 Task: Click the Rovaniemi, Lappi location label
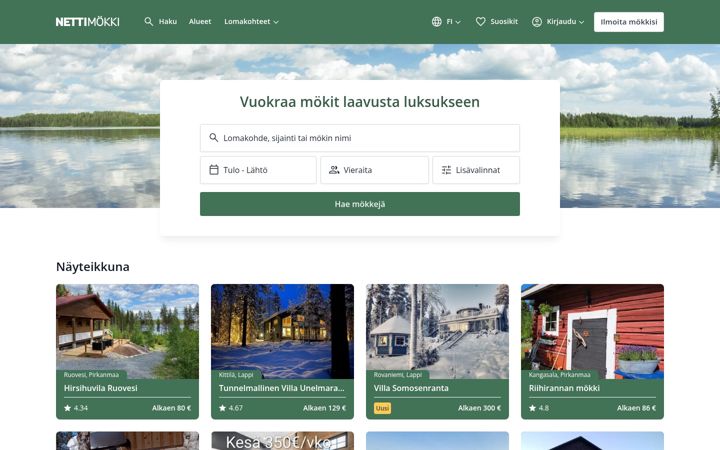tap(398, 375)
